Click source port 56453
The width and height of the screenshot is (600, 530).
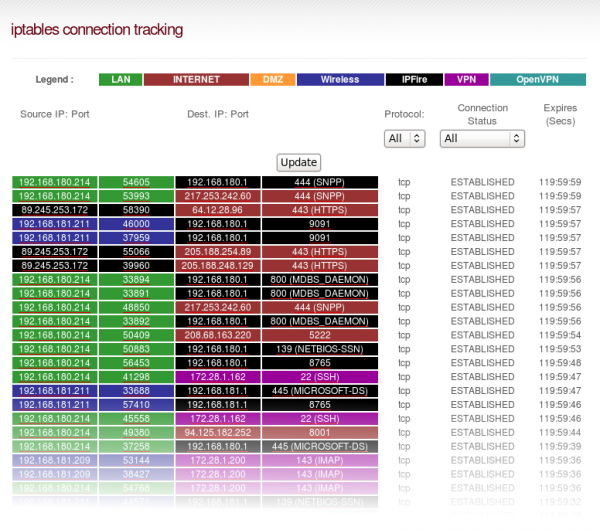click(136, 363)
